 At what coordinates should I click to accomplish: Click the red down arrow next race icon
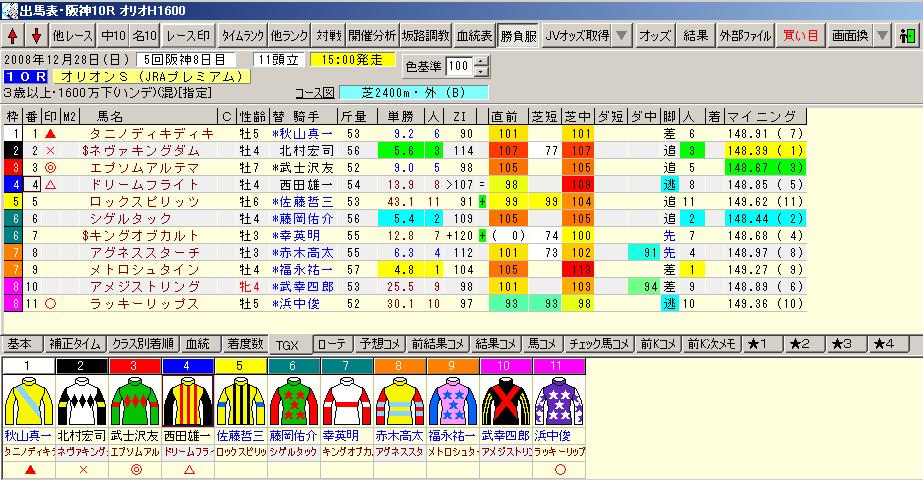click(35, 36)
